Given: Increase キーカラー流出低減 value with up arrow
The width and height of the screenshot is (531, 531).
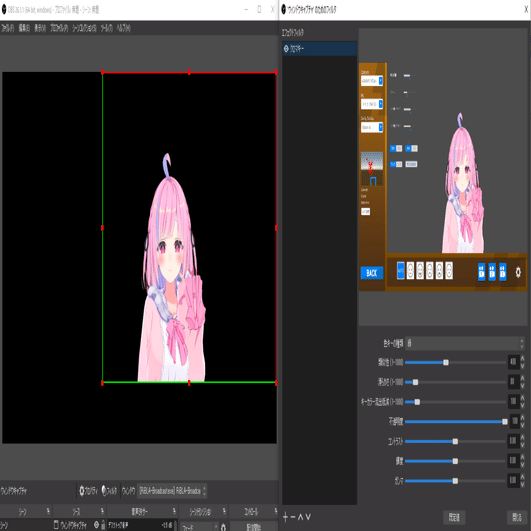Looking at the screenshot, I should pos(523,398).
